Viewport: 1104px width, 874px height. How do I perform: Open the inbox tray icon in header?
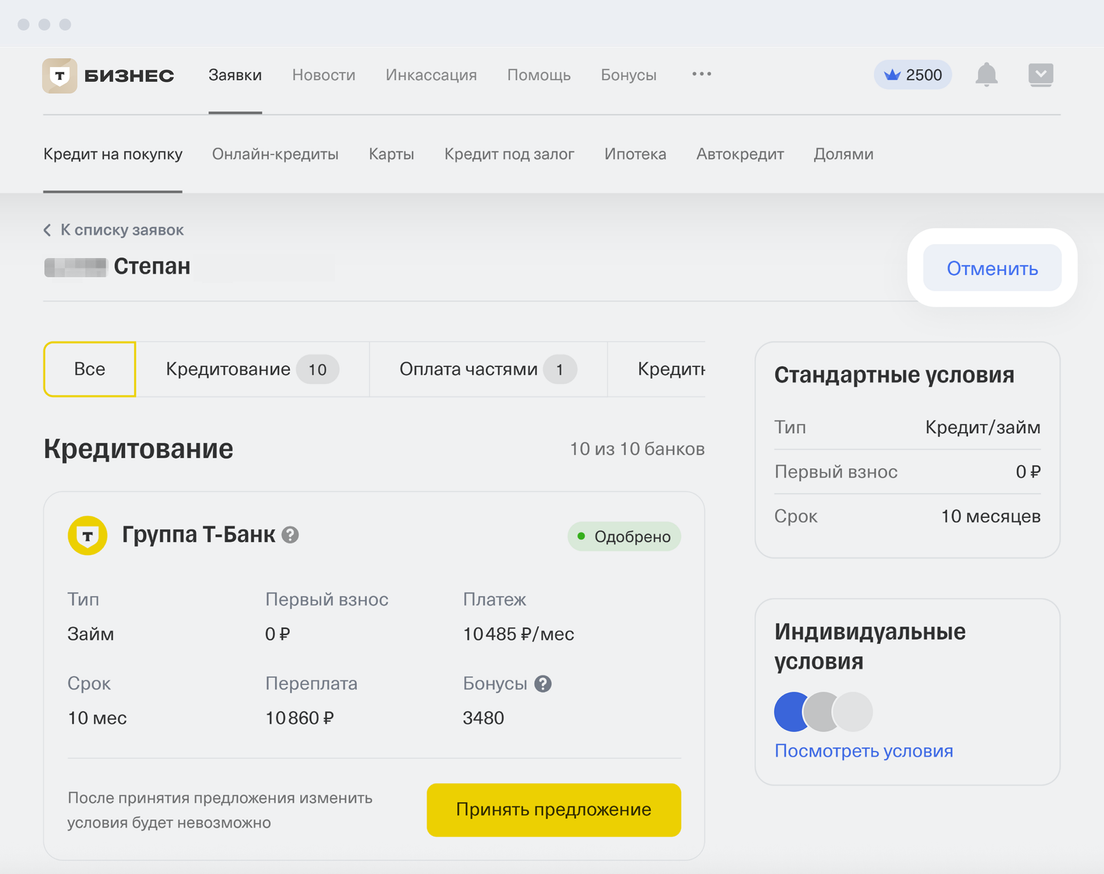[1040, 75]
